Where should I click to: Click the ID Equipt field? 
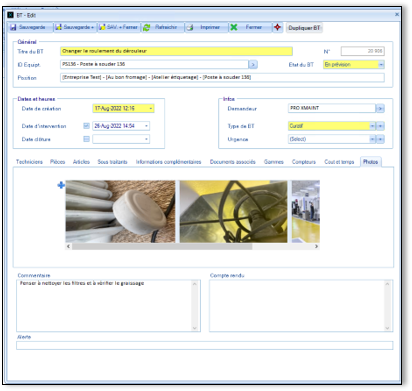click(154, 64)
